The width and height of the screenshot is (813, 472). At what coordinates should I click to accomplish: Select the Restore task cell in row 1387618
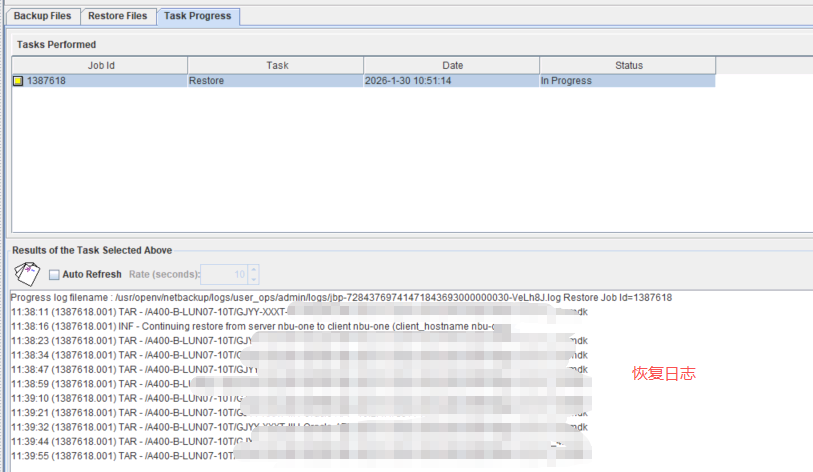pyautogui.click(x=276, y=81)
